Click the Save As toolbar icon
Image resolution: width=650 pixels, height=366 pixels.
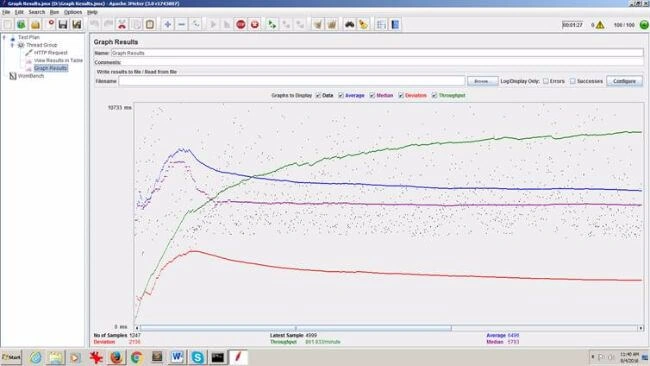(x=77, y=24)
